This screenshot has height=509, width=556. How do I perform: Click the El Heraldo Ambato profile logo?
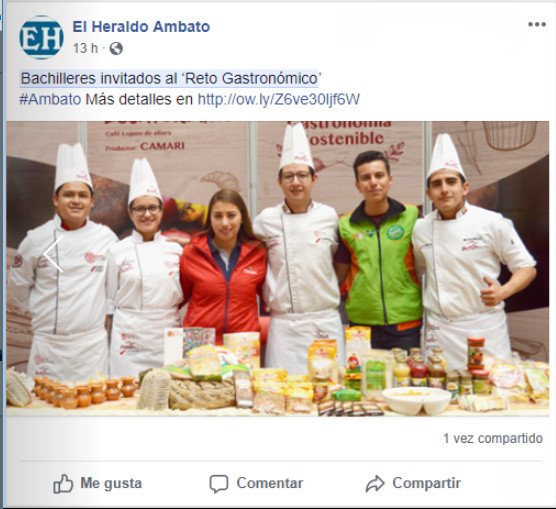tap(41, 37)
